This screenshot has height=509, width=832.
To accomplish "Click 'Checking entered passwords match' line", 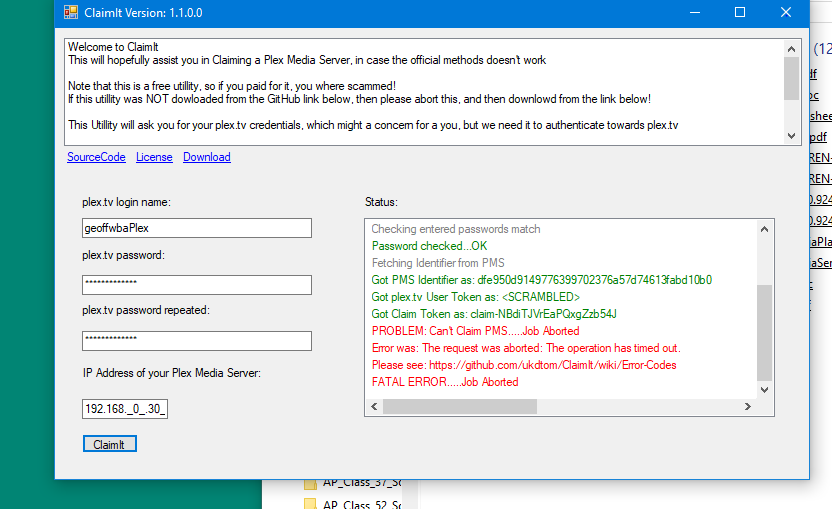I will click(456, 229).
